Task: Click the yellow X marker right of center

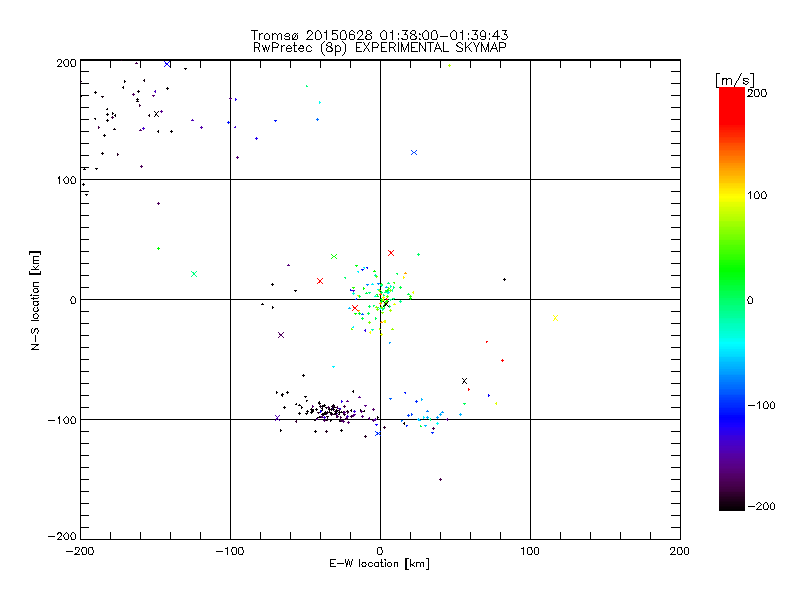Action: pos(556,318)
